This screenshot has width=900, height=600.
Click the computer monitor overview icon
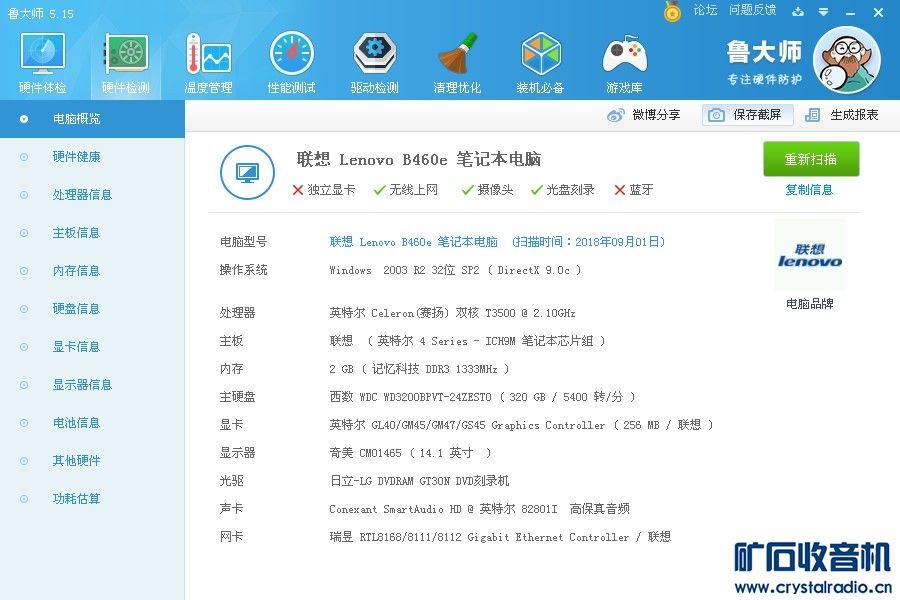click(x=247, y=172)
